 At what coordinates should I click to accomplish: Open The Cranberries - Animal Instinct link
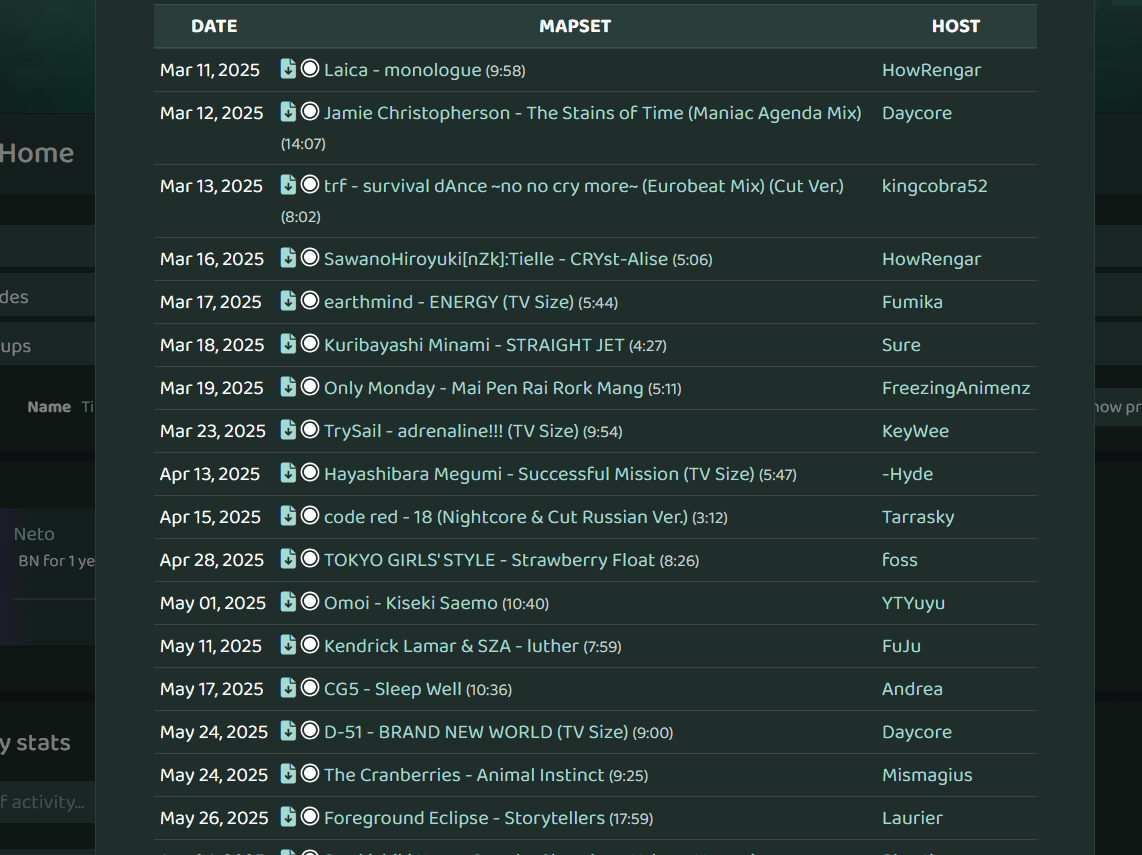click(x=464, y=774)
